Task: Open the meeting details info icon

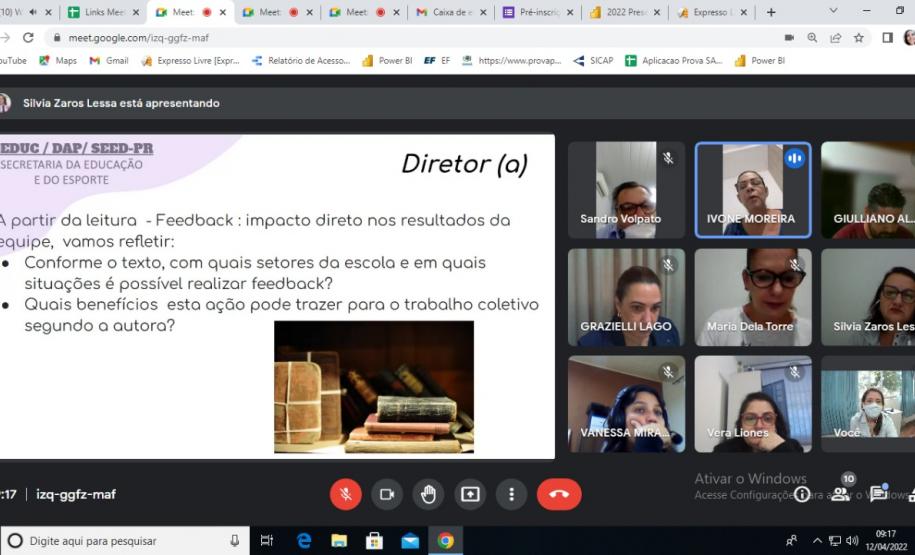Action: click(x=802, y=494)
